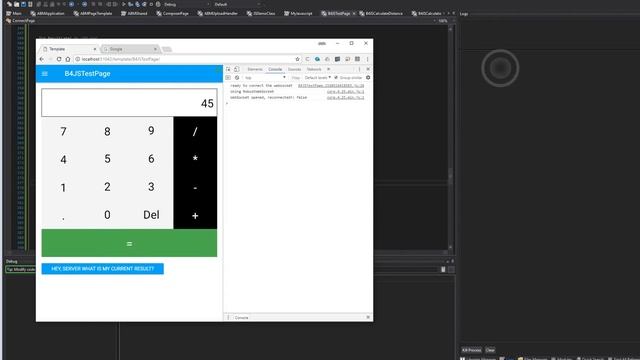Open the source link beside Using RobustWebSocket
The height and width of the screenshot is (360, 640).
point(345,92)
